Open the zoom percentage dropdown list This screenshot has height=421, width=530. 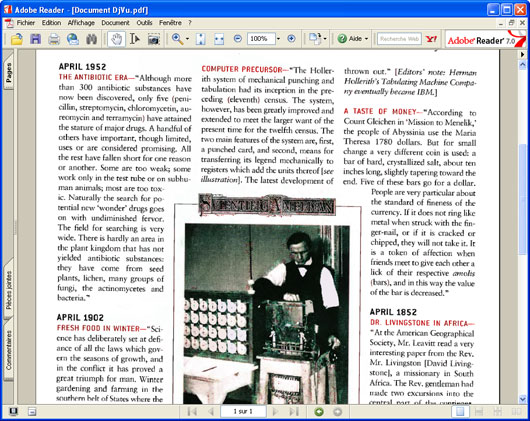(278, 39)
